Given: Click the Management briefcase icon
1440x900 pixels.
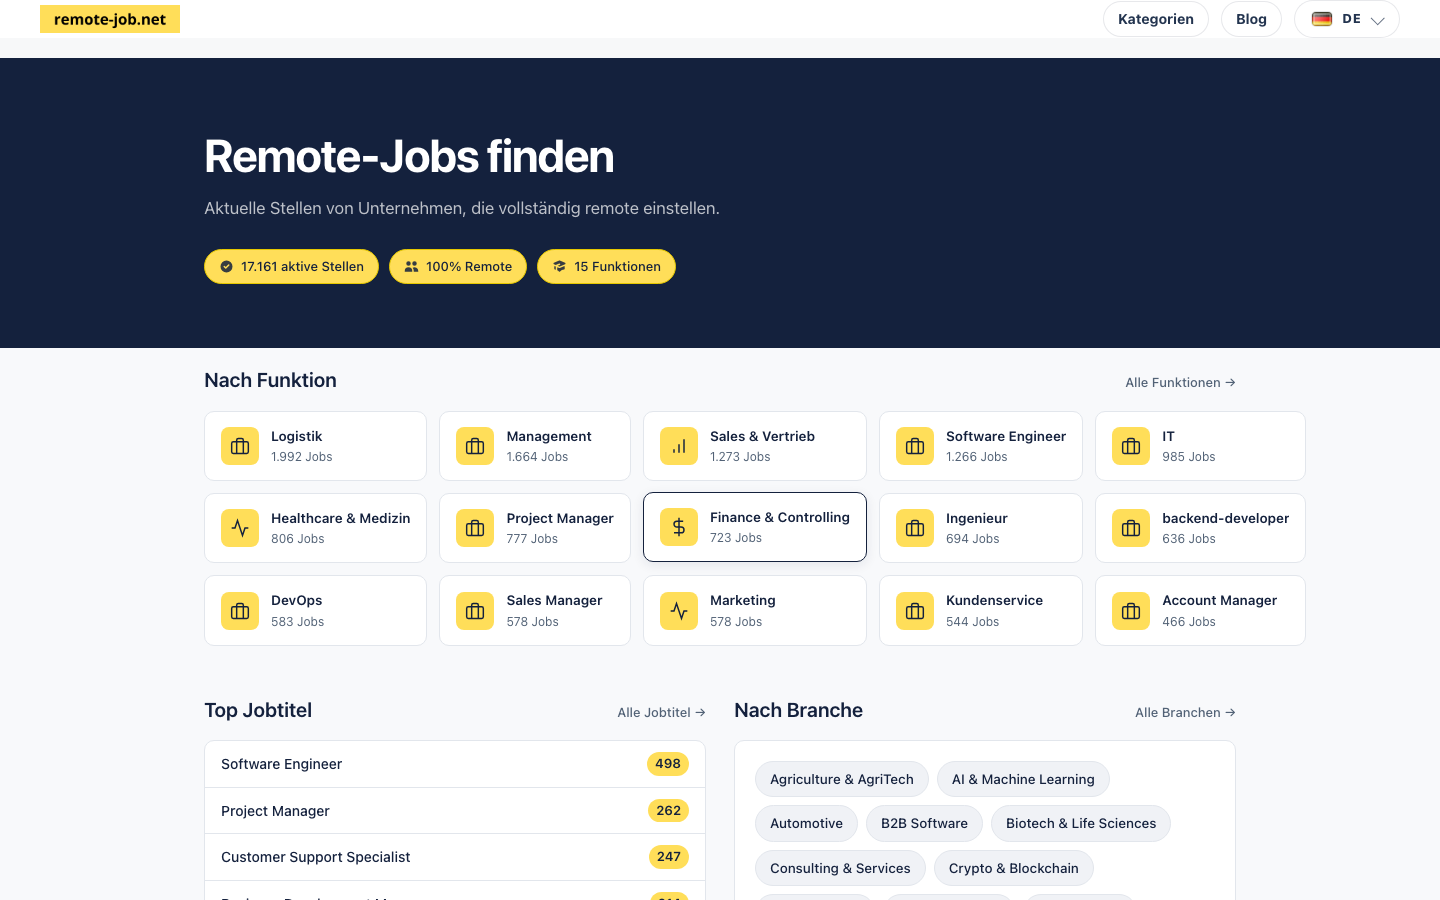Looking at the screenshot, I should point(475,446).
